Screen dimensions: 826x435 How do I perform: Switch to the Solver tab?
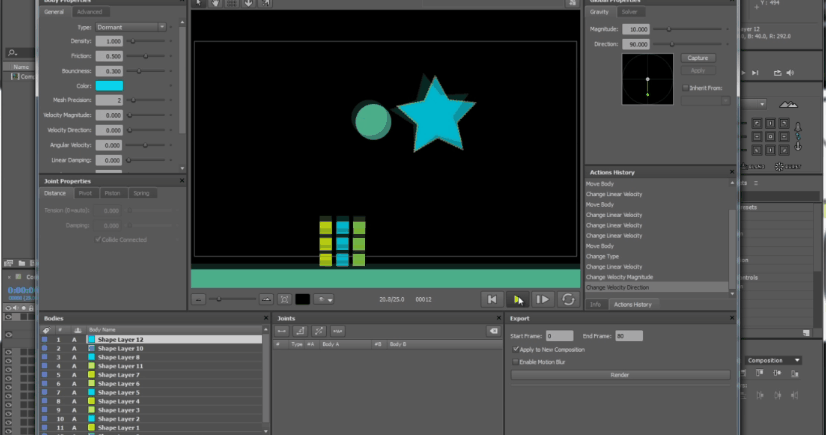coord(629,12)
